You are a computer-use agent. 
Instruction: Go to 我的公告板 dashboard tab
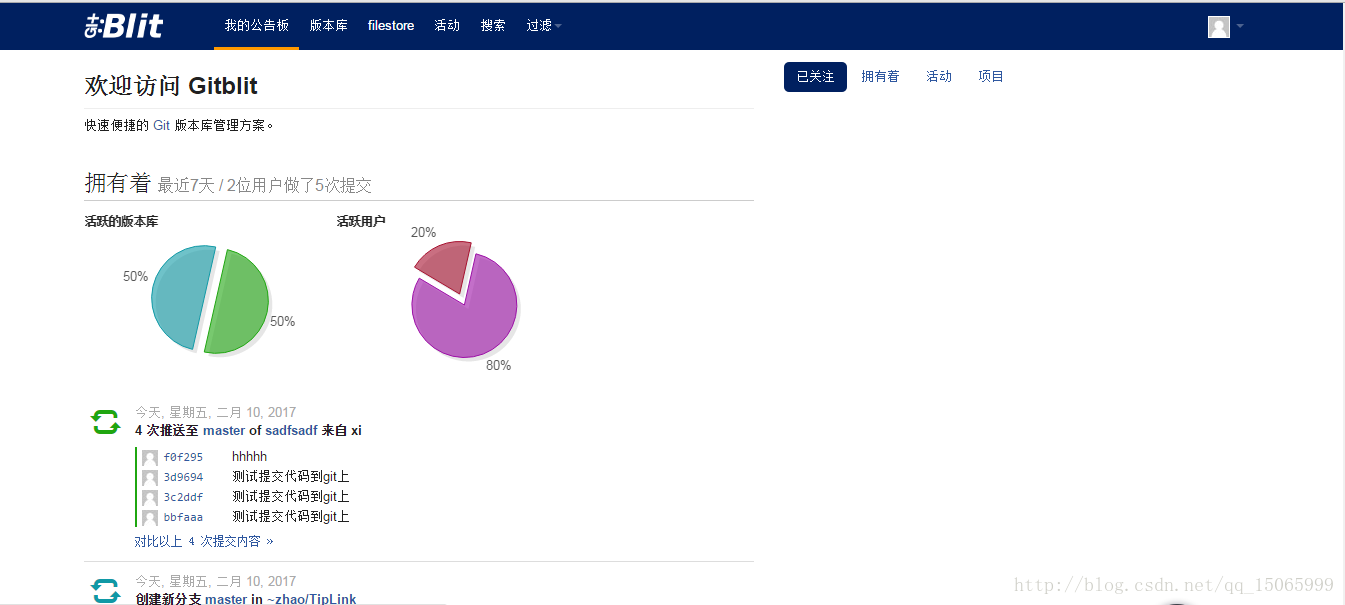coord(256,26)
